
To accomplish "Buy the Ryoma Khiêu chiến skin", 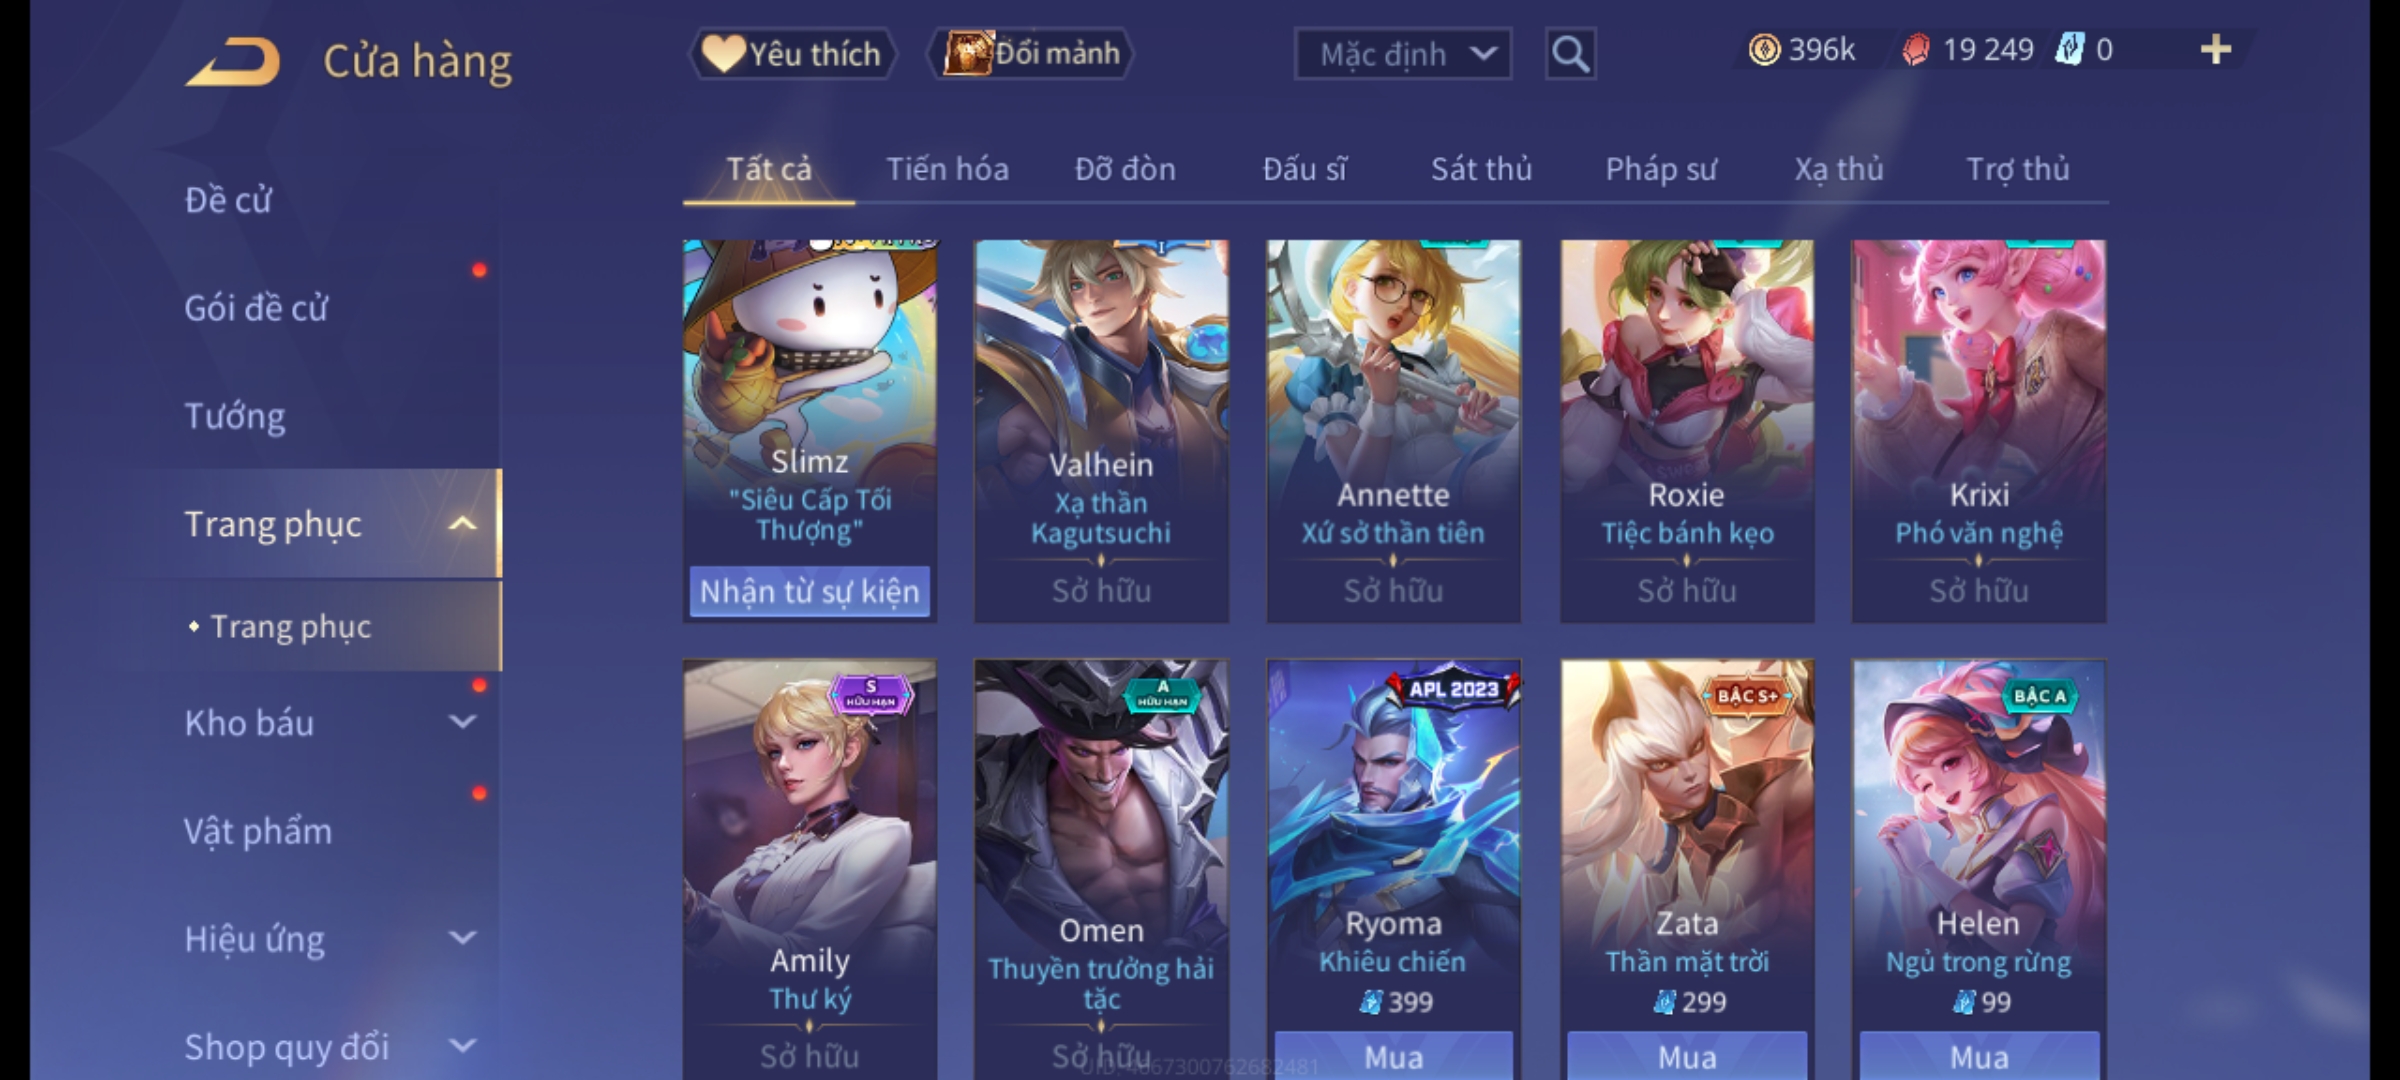I will point(1393,1056).
